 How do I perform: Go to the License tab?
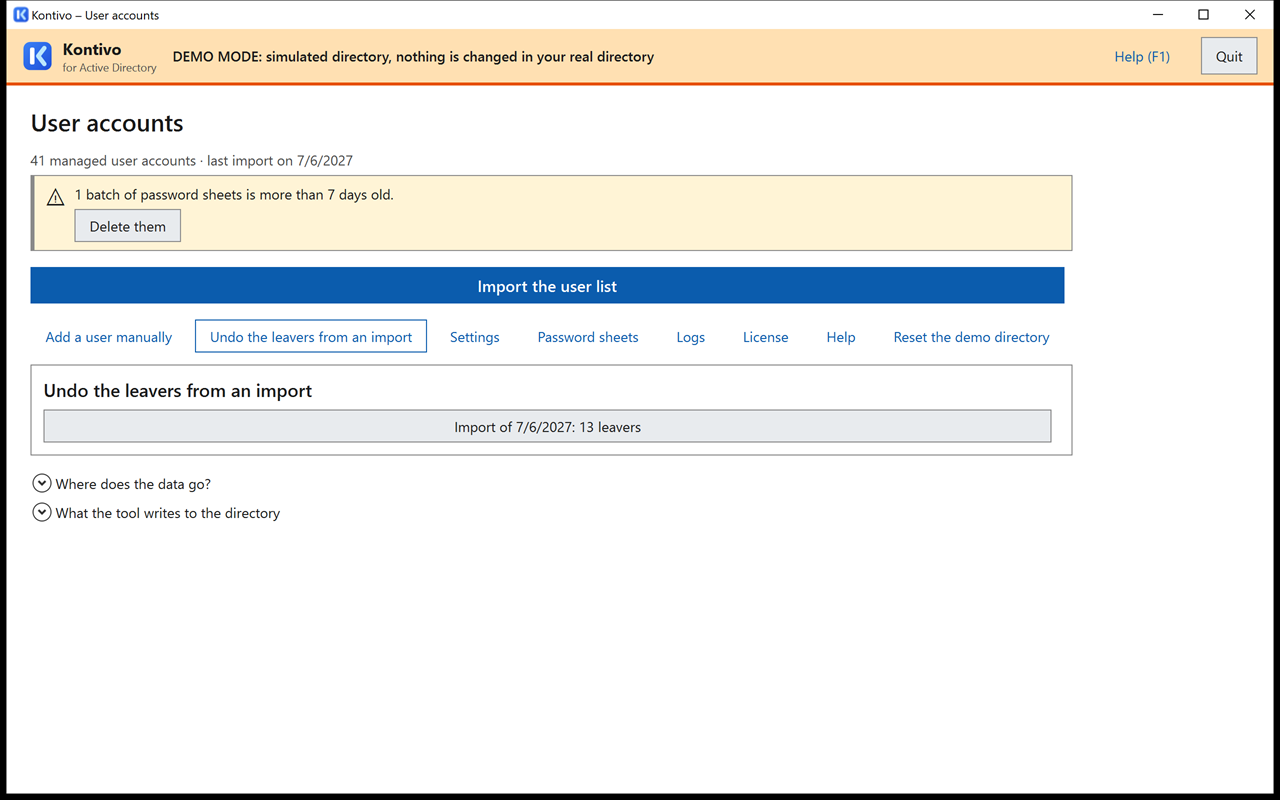(765, 337)
